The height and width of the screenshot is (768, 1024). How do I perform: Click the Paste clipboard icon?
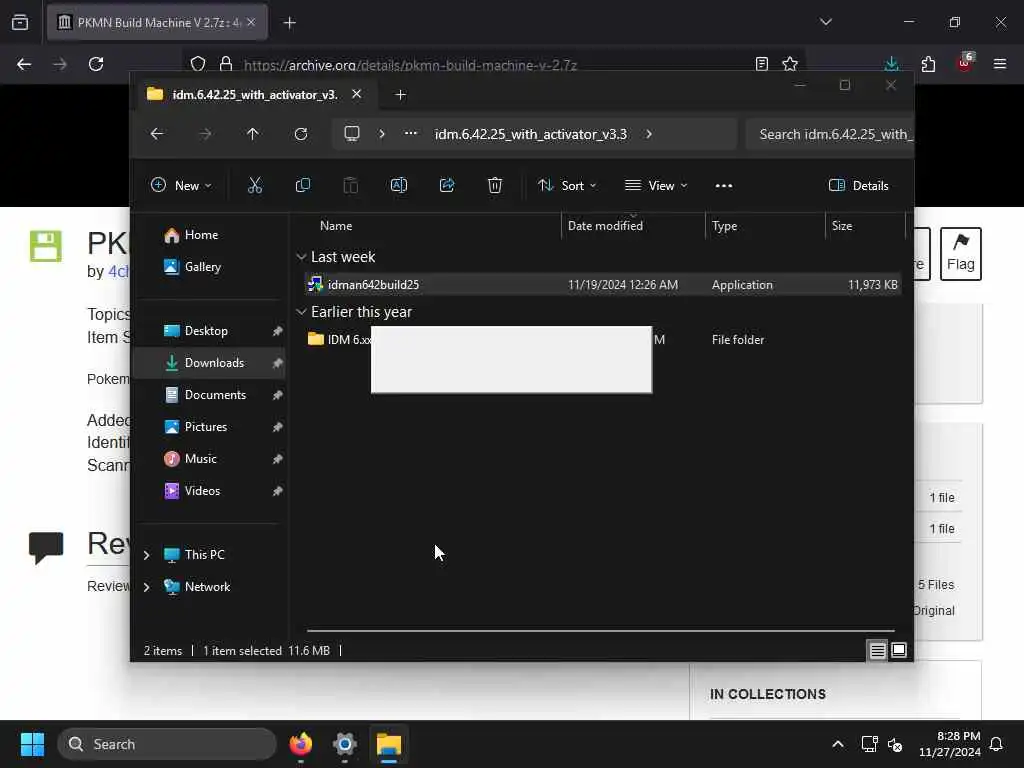point(351,185)
